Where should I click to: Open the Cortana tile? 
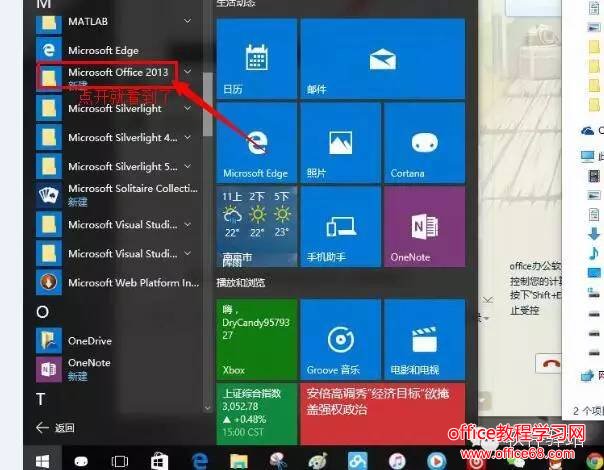tap(424, 143)
